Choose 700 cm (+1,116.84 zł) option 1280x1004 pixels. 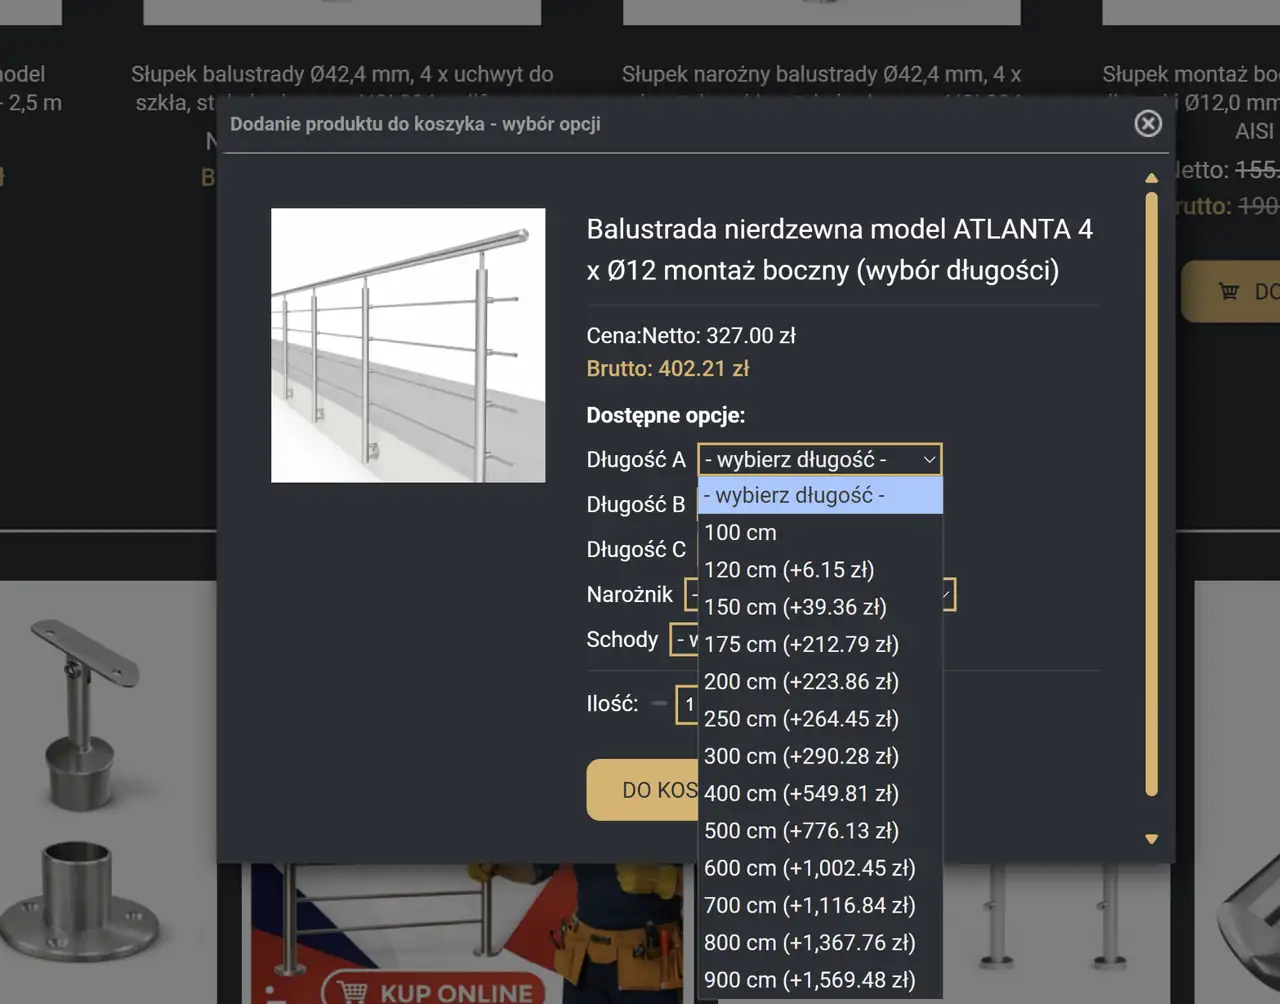(x=820, y=905)
